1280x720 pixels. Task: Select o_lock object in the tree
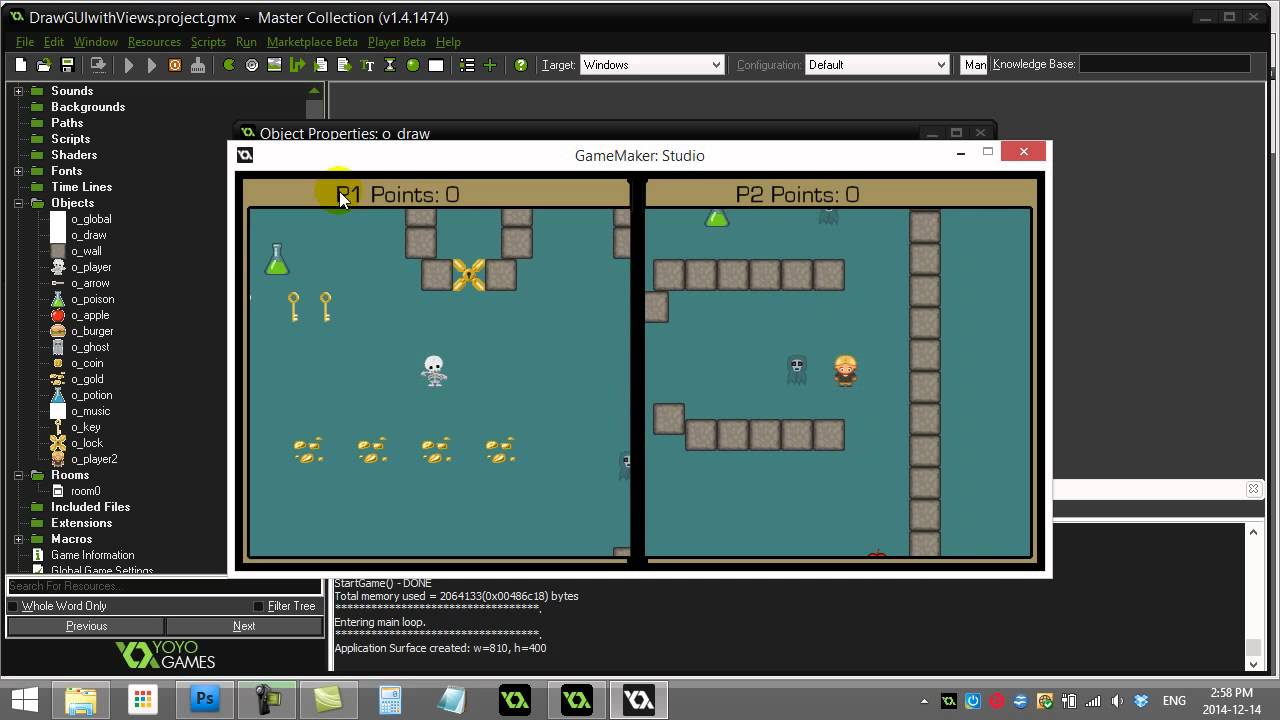click(x=87, y=443)
